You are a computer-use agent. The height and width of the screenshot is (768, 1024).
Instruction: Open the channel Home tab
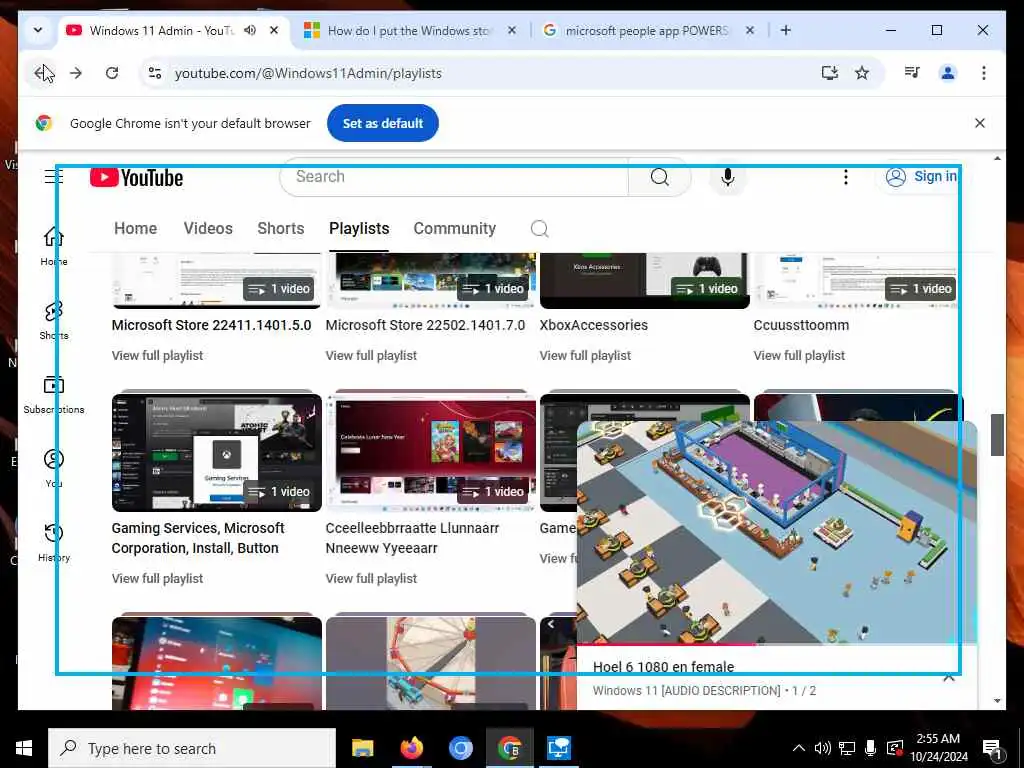click(135, 229)
